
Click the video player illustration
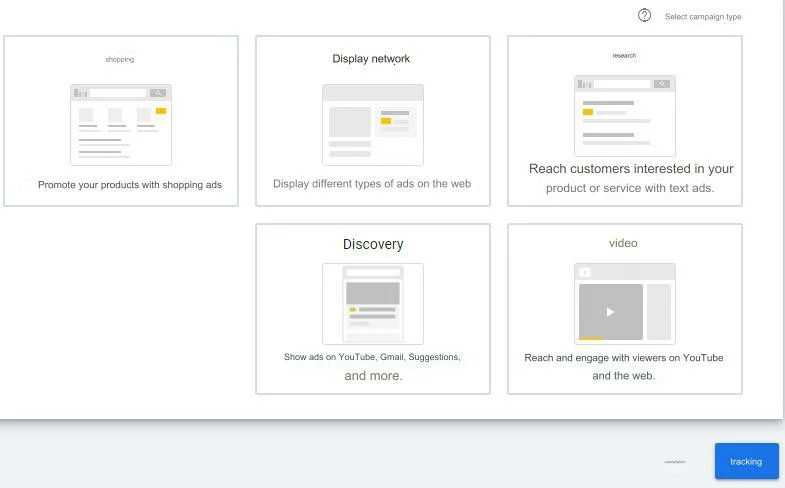pyautogui.click(x=625, y=304)
